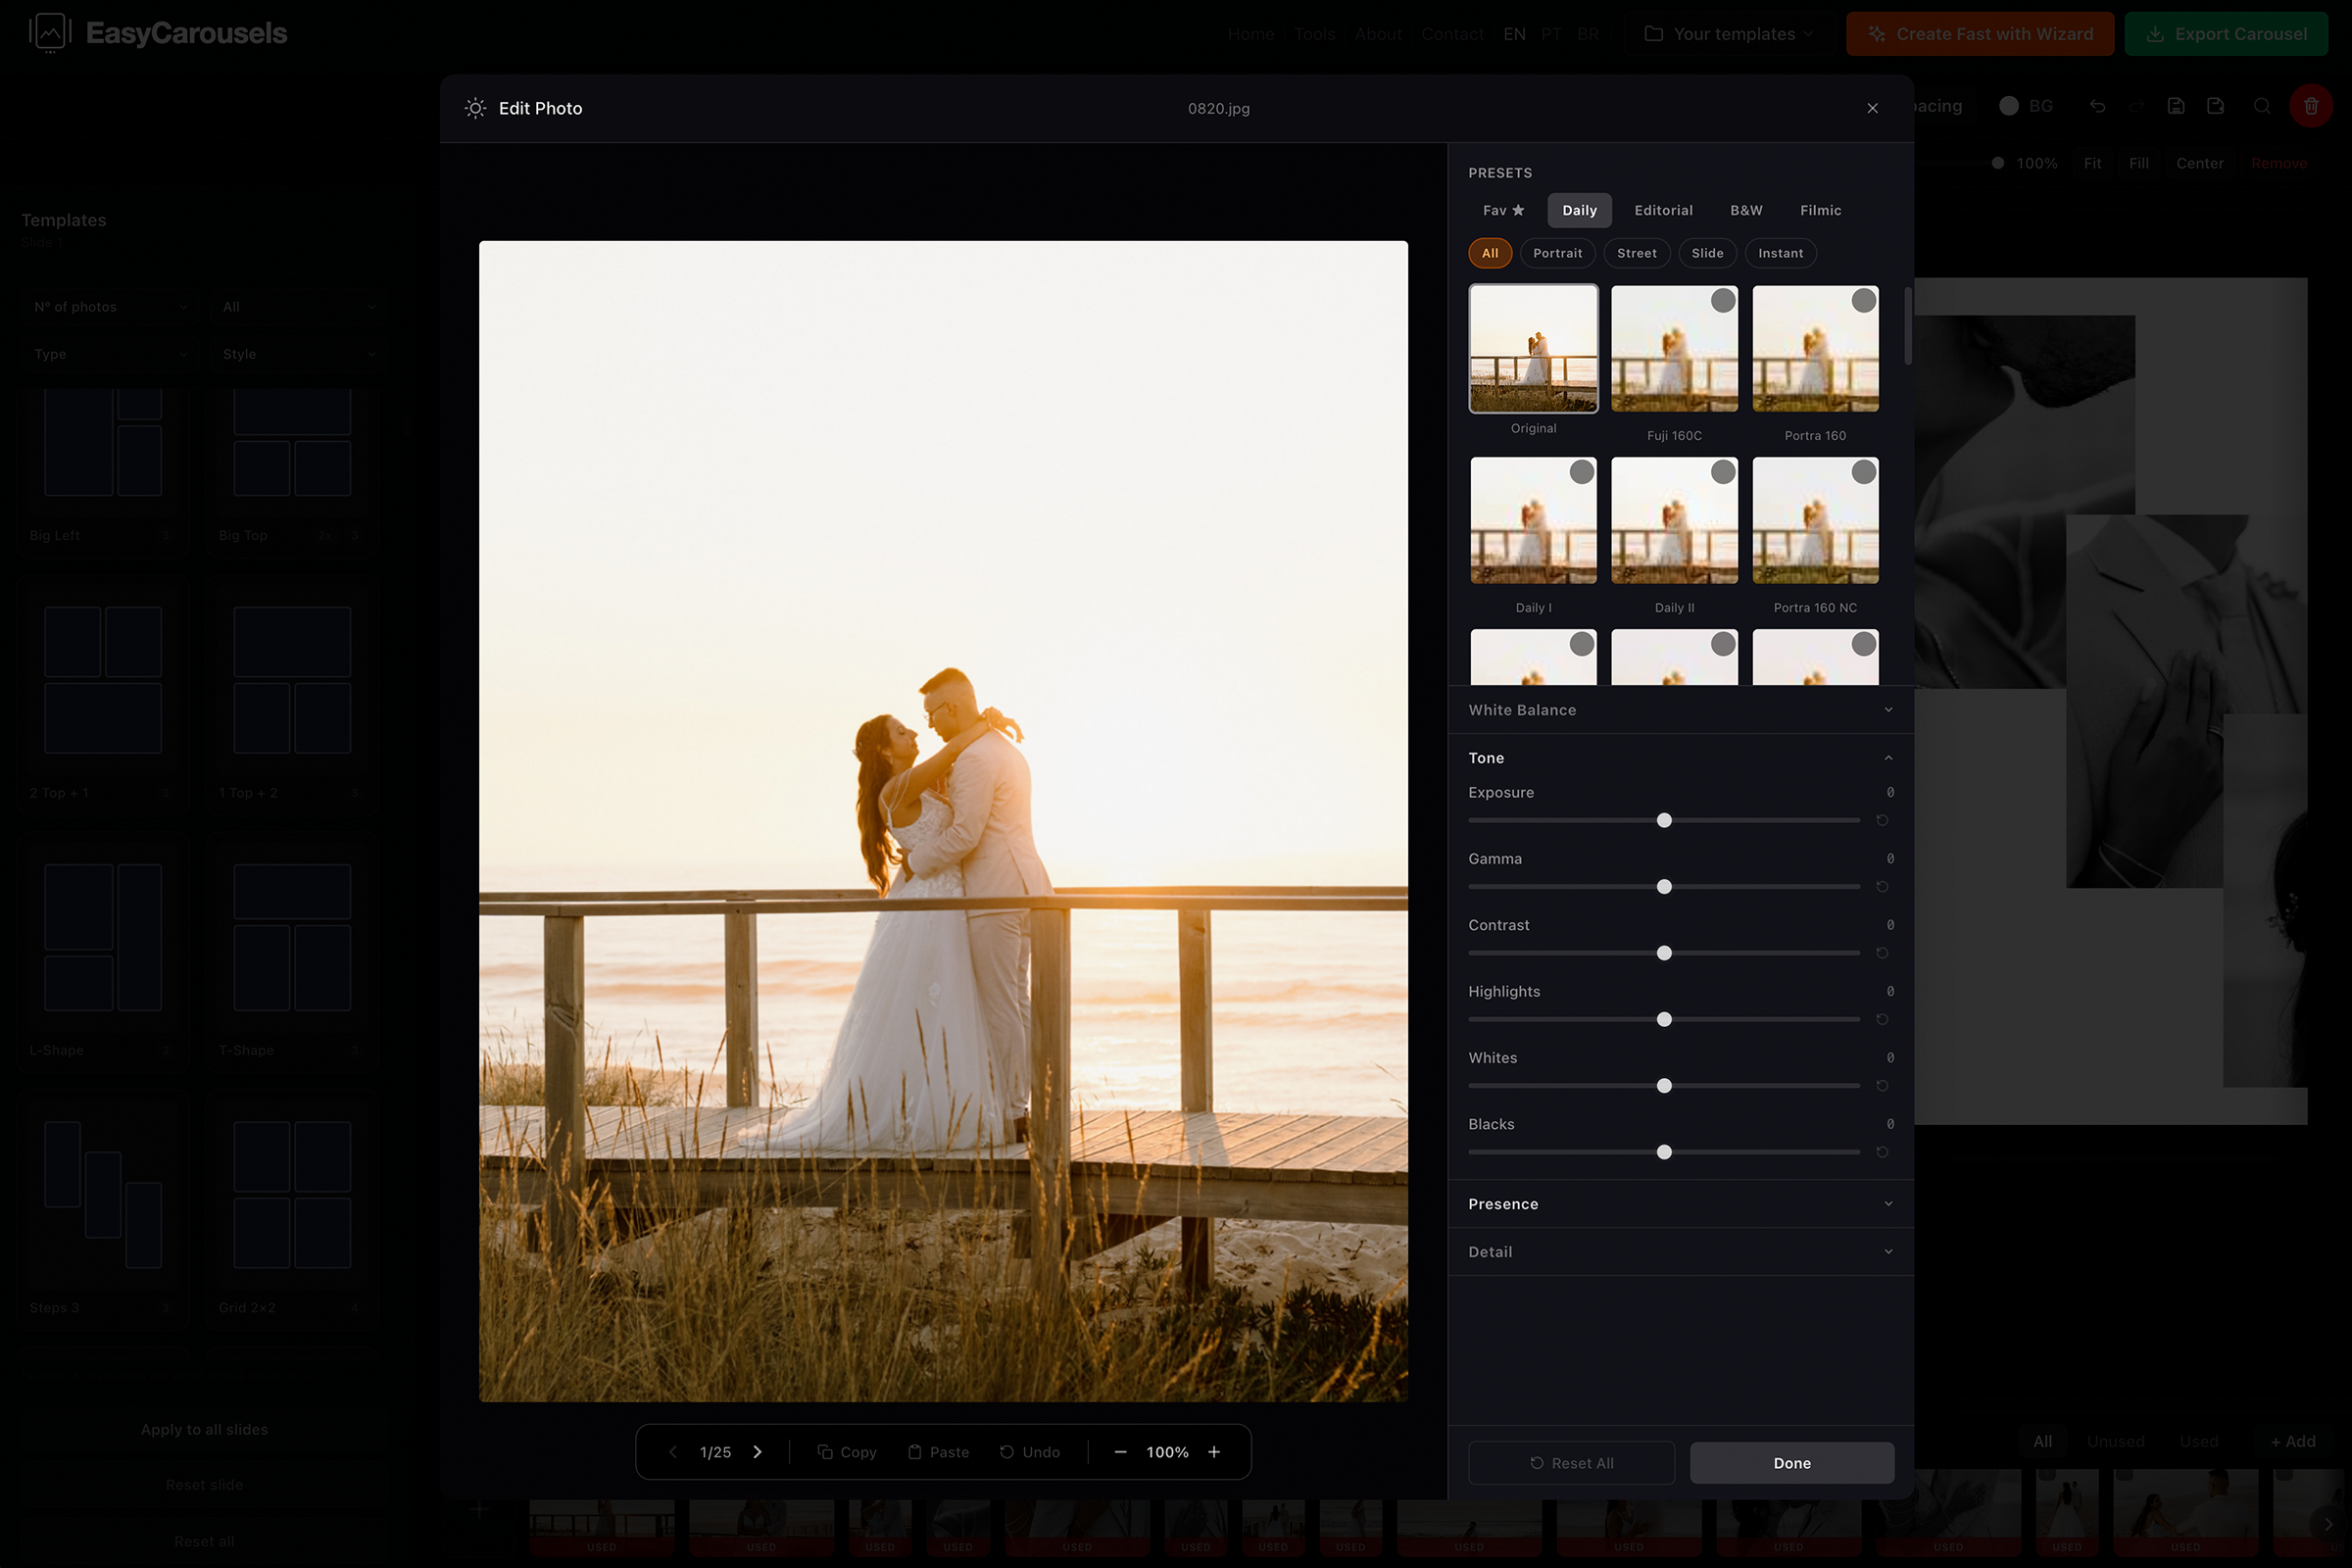Expand the White Balance section
Viewport: 2352px width, 1568px height.
pyautogui.click(x=1680, y=710)
